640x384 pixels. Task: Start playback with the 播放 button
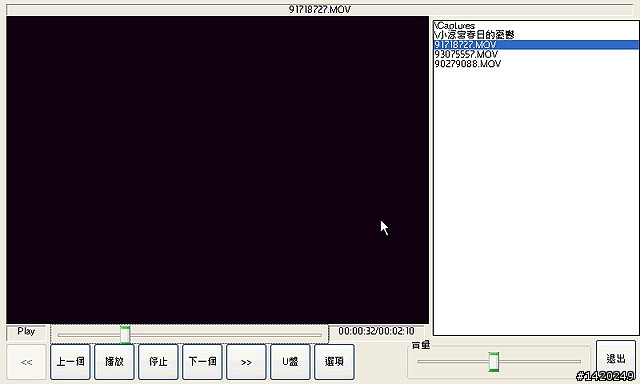114,362
